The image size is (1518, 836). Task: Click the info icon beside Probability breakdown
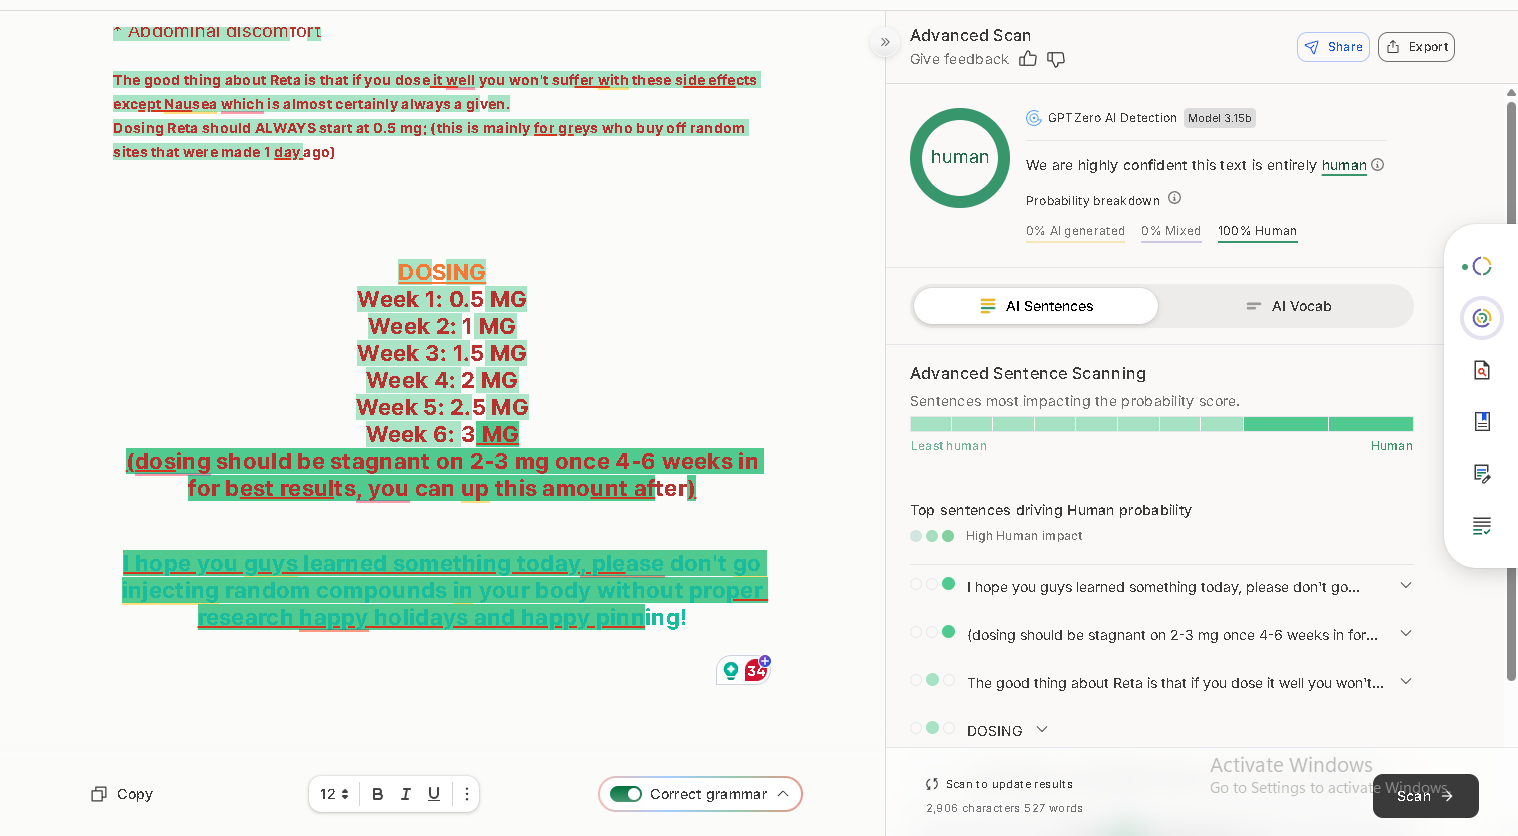(1175, 198)
